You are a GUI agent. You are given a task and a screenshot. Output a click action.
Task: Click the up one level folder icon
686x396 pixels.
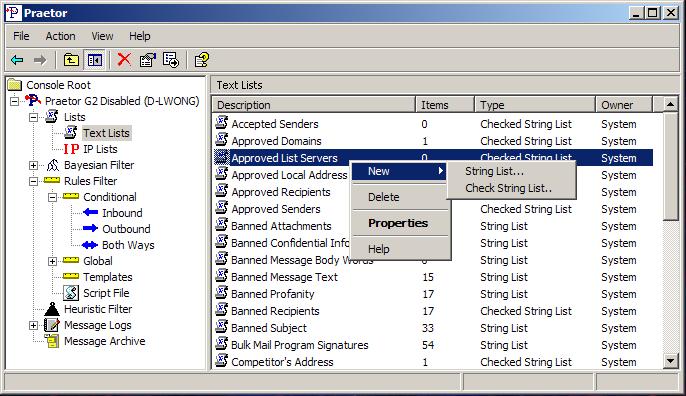point(71,60)
